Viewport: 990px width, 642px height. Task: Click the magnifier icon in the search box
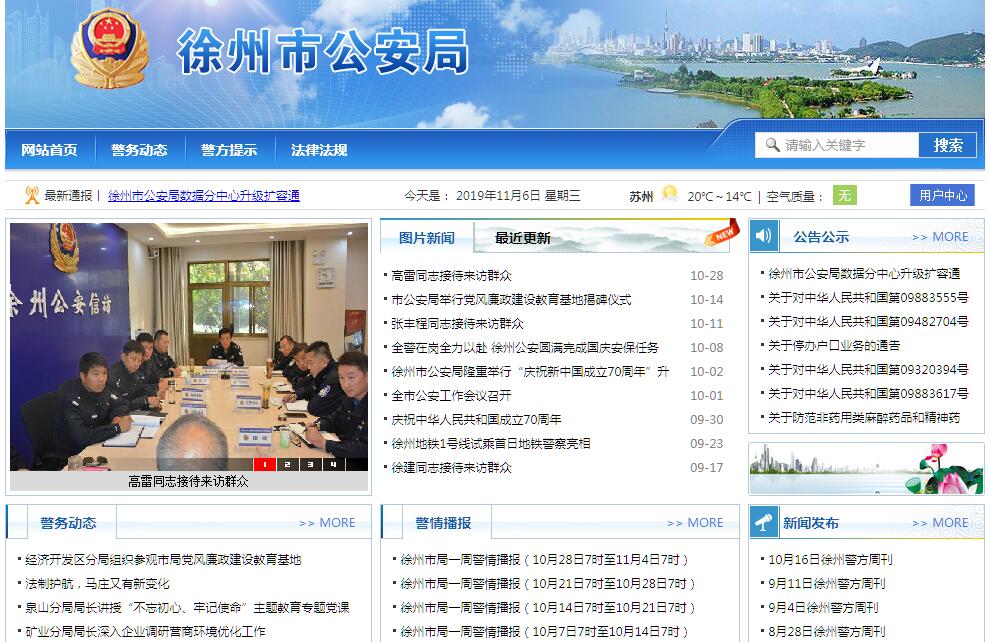[772, 145]
